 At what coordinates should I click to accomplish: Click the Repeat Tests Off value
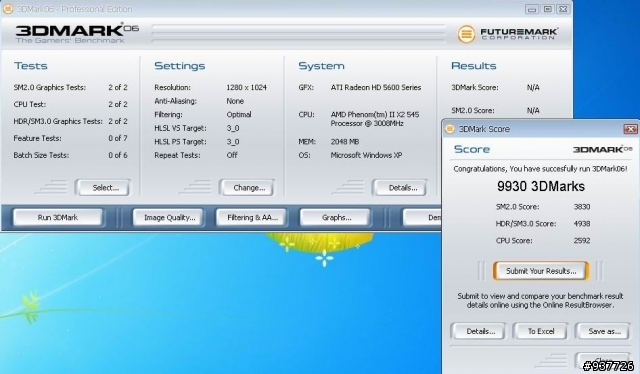tap(232, 155)
